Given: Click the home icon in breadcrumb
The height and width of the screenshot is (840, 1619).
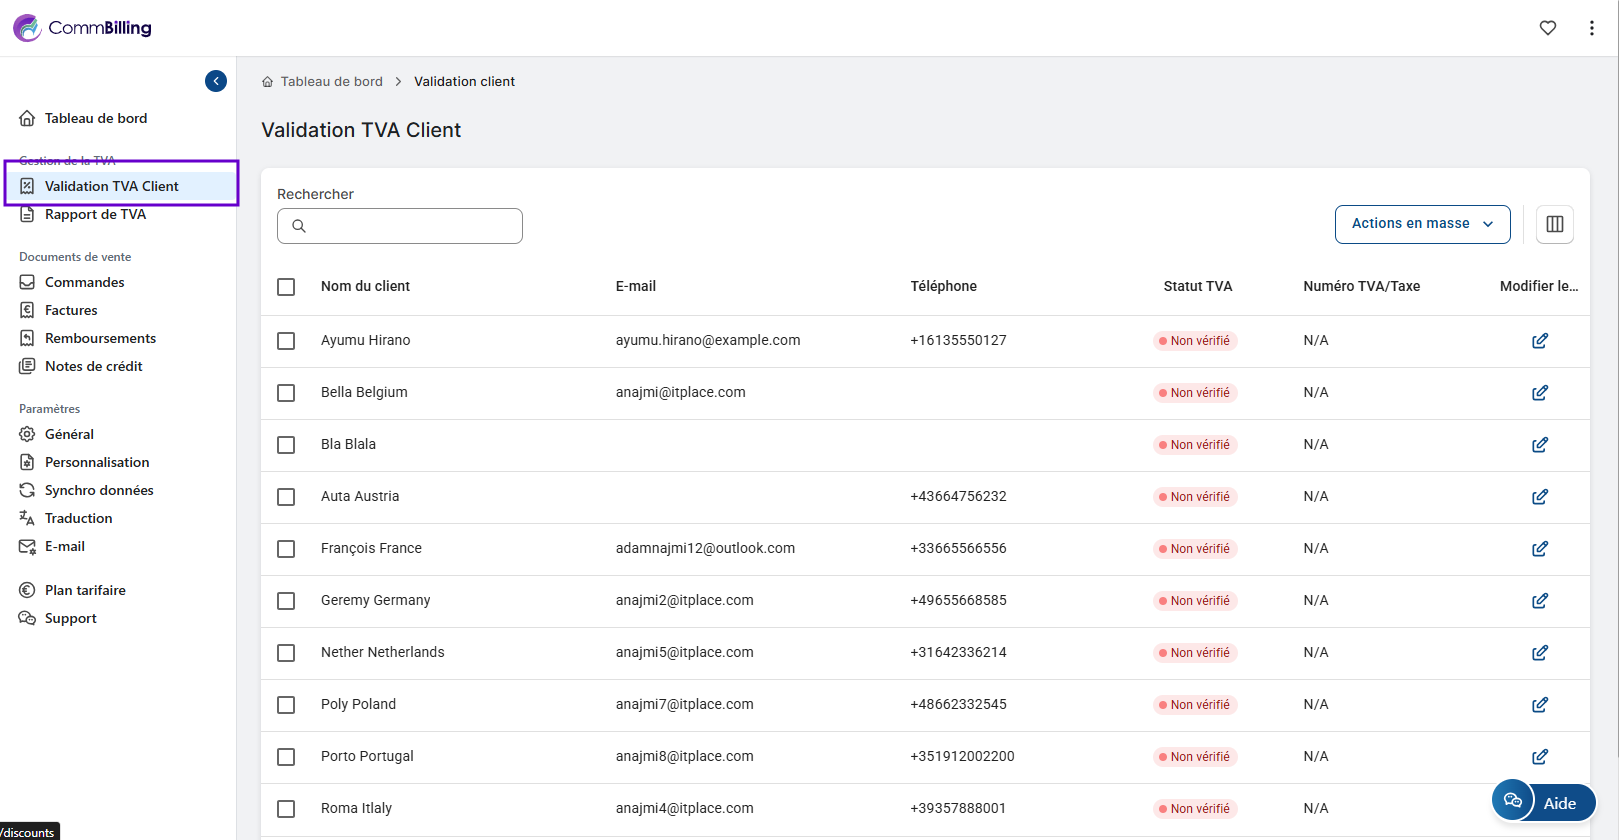Looking at the screenshot, I should click(x=268, y=82).
